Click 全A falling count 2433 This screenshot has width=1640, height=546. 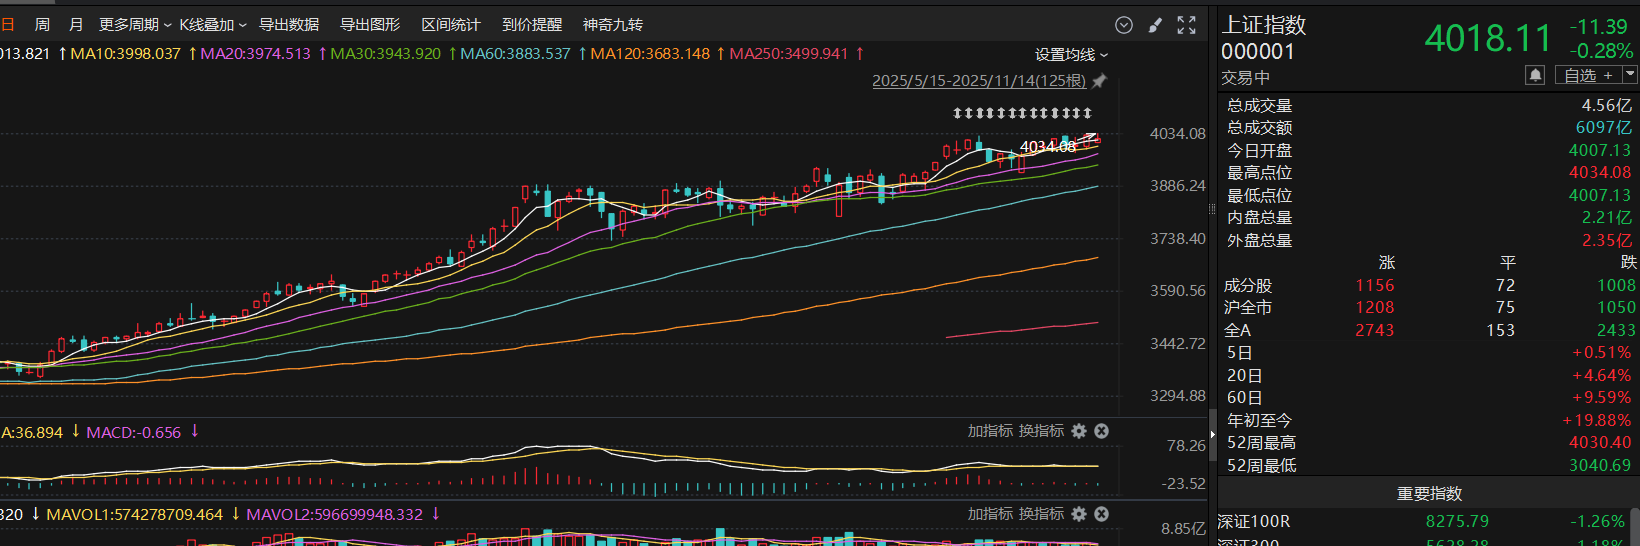click(1616, 331)
